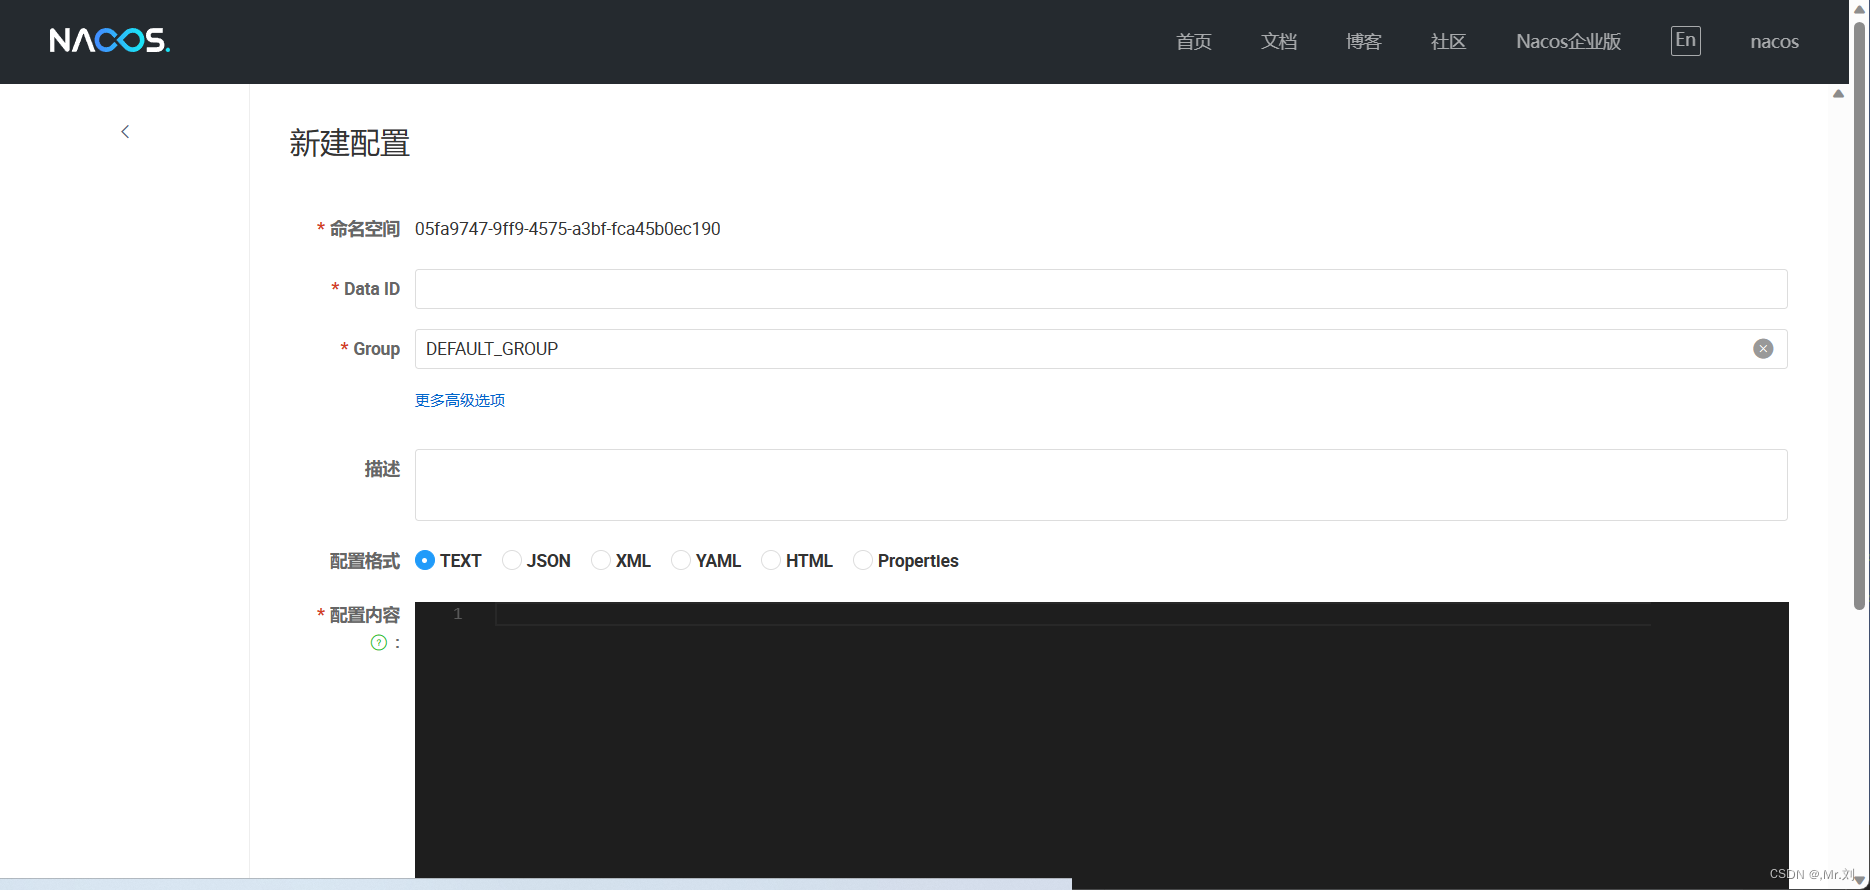Open the Nacos企业版 menu item

pos(1568,42)
